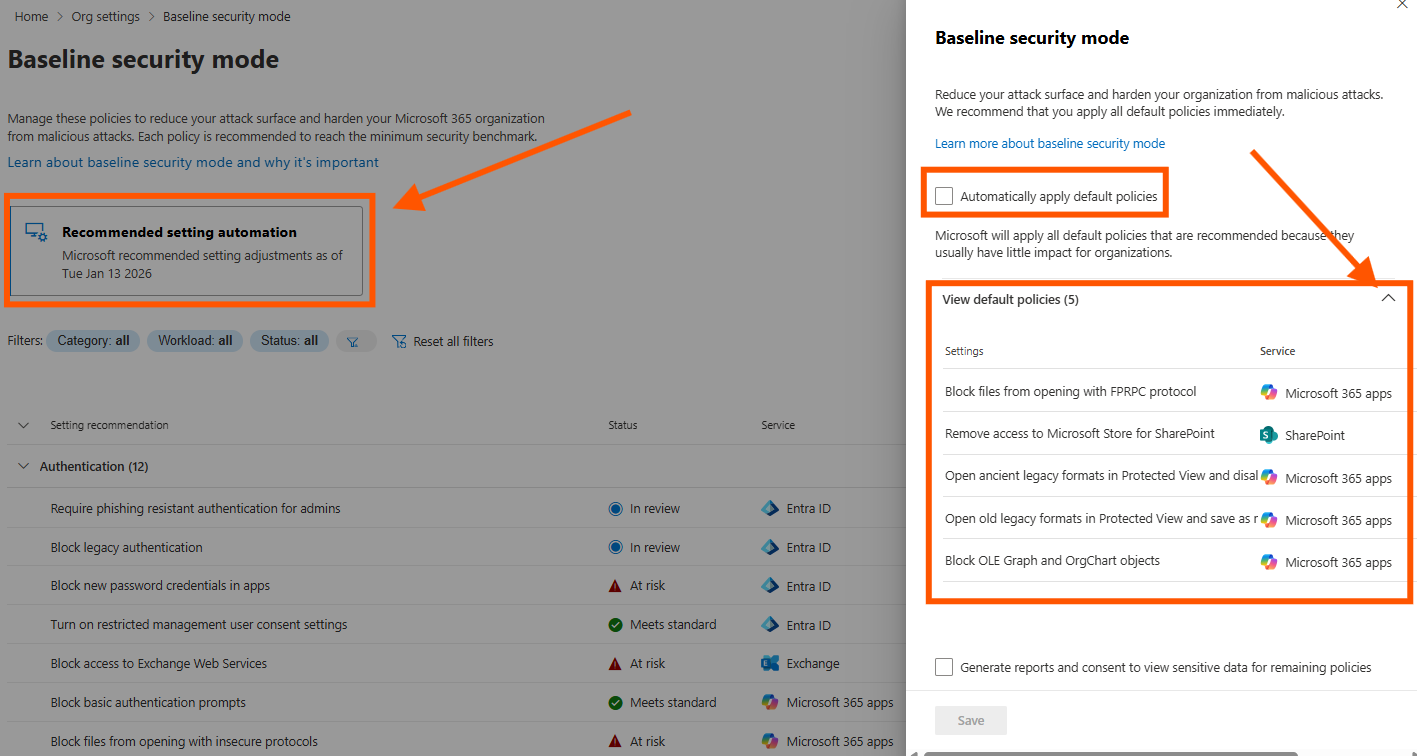
Task: Open the Learn about baseline security mode link
Action: pos(193,162)
